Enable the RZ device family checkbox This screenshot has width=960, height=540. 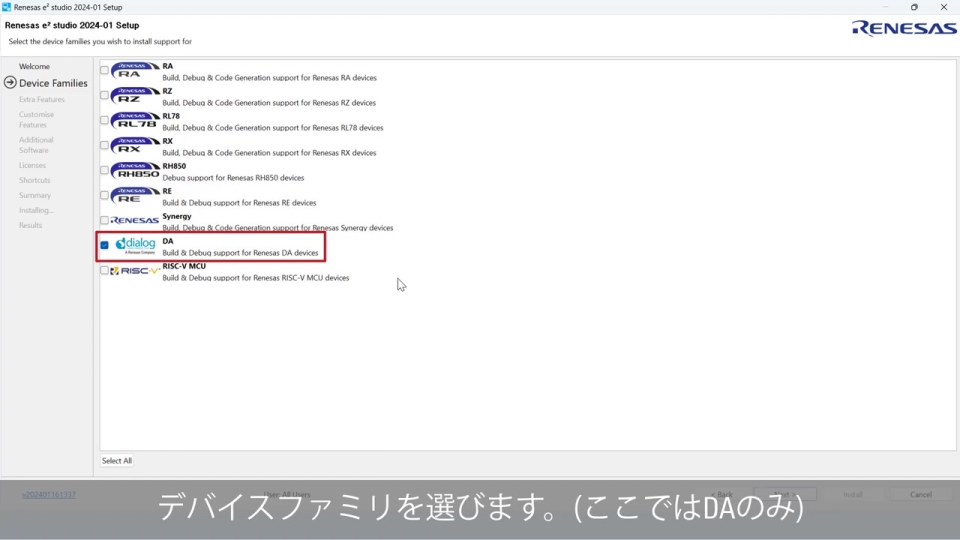(x=104, y=96)
